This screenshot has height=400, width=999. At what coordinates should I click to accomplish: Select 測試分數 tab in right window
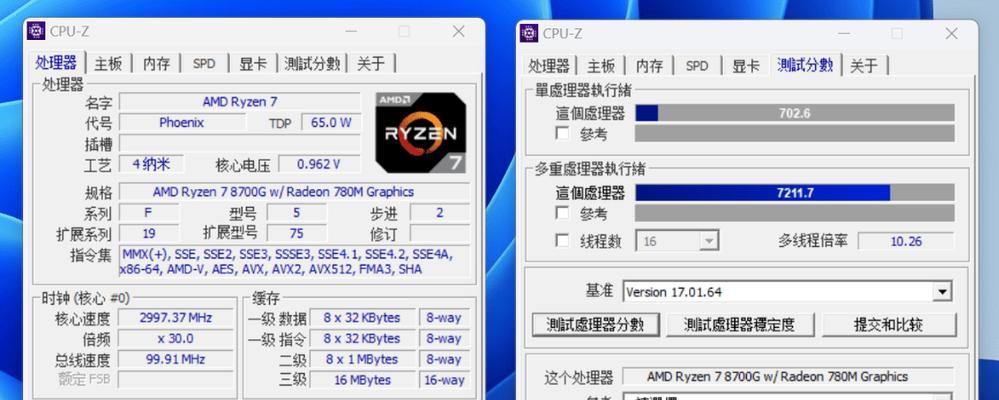[805, 65]
